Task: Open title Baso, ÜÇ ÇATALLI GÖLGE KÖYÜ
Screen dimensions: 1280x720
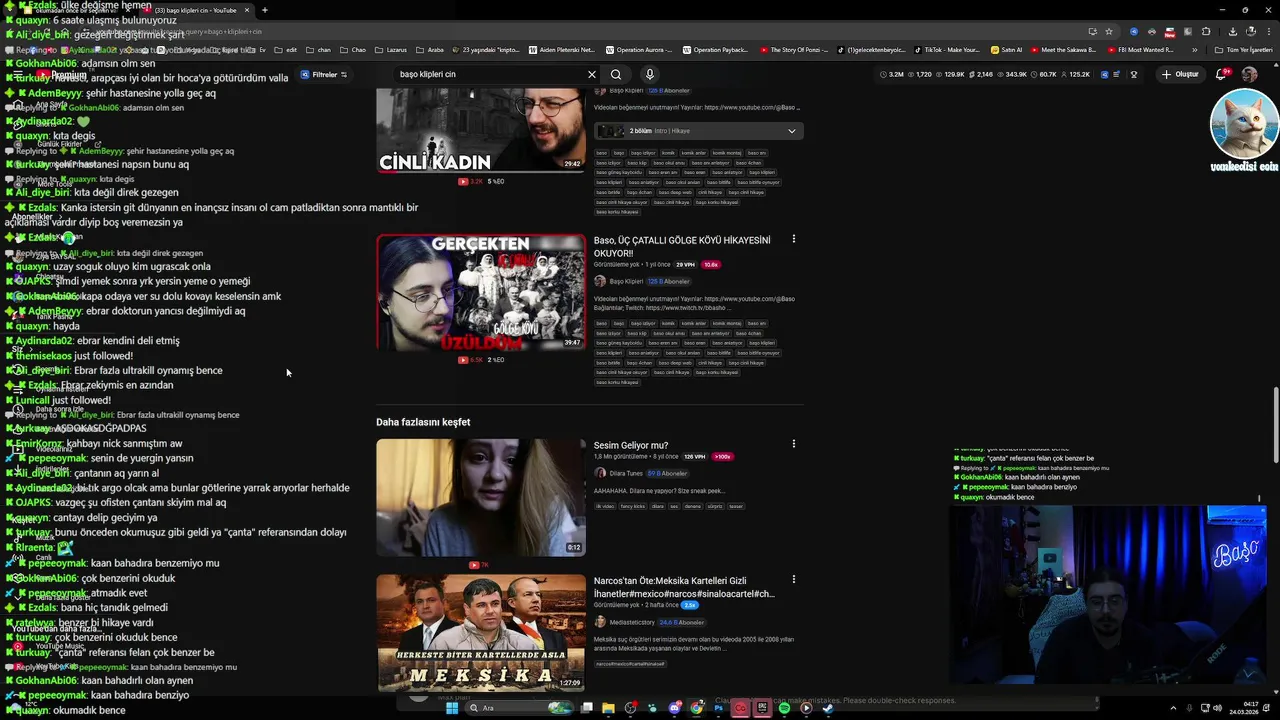Action: click(x=682, y=246)
